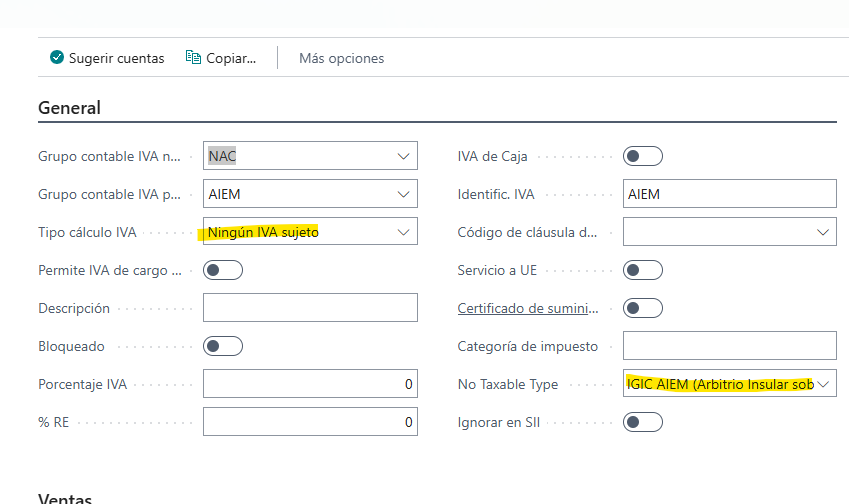Image resolution: width=849 pixels, height=504 pixels.
Task: Enable Permite IVA de cargo switch
Action: click(x=223, y=270)
